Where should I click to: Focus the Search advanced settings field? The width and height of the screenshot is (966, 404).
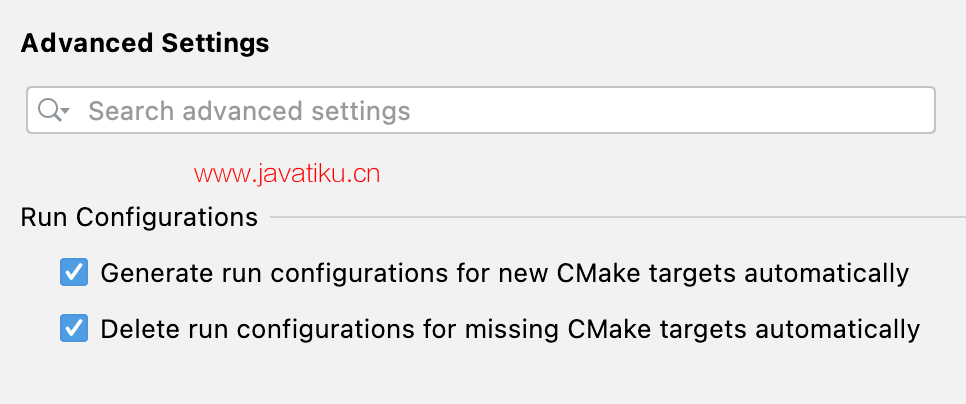click(x=481, y=110)
